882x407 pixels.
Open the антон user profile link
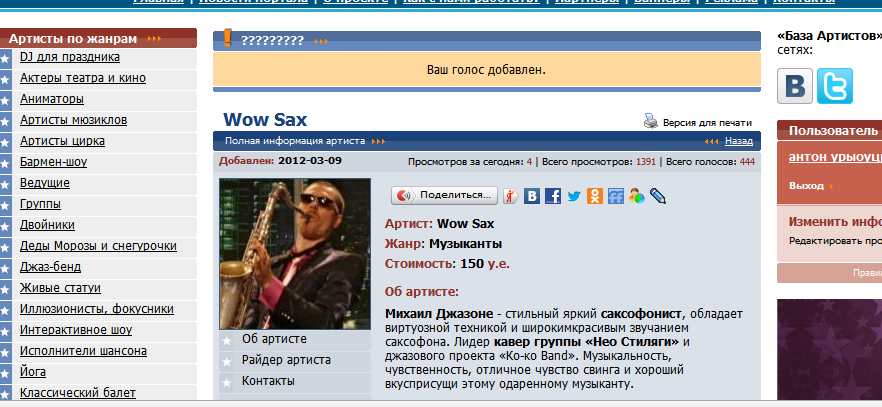[x=835, y=157]
